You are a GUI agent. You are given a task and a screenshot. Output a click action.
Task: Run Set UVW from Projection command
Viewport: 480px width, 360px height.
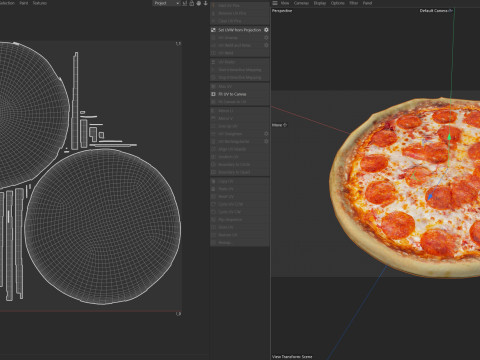click(239, 30)
